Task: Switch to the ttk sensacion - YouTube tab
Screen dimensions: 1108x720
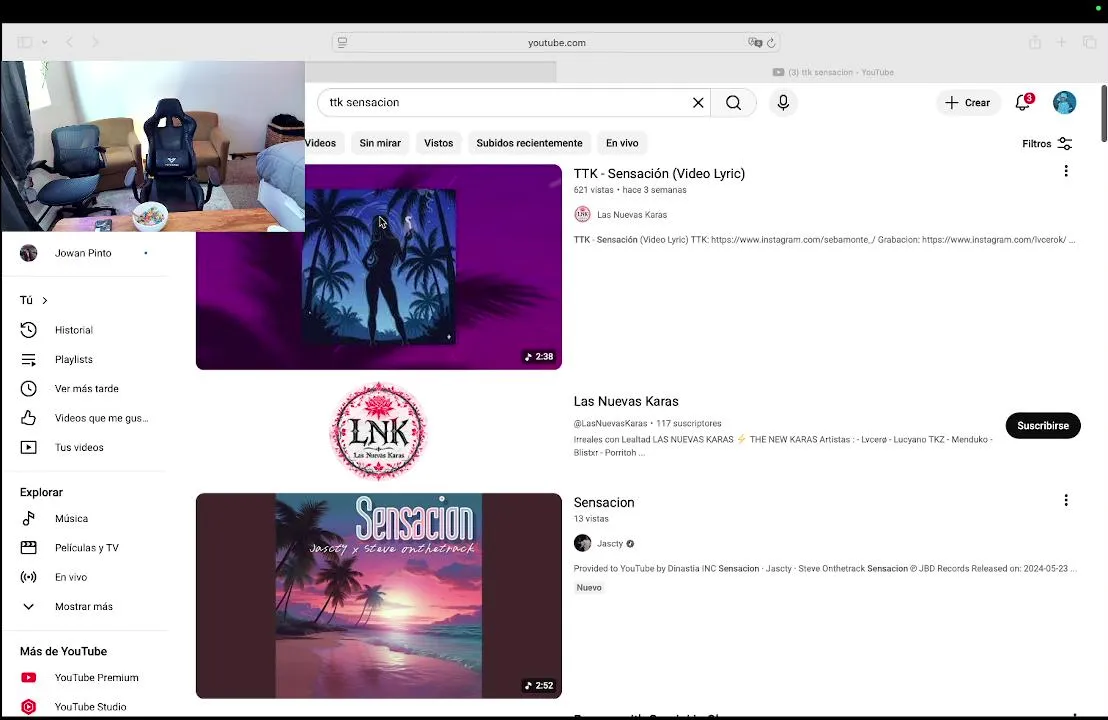Action: pos(832,72)
